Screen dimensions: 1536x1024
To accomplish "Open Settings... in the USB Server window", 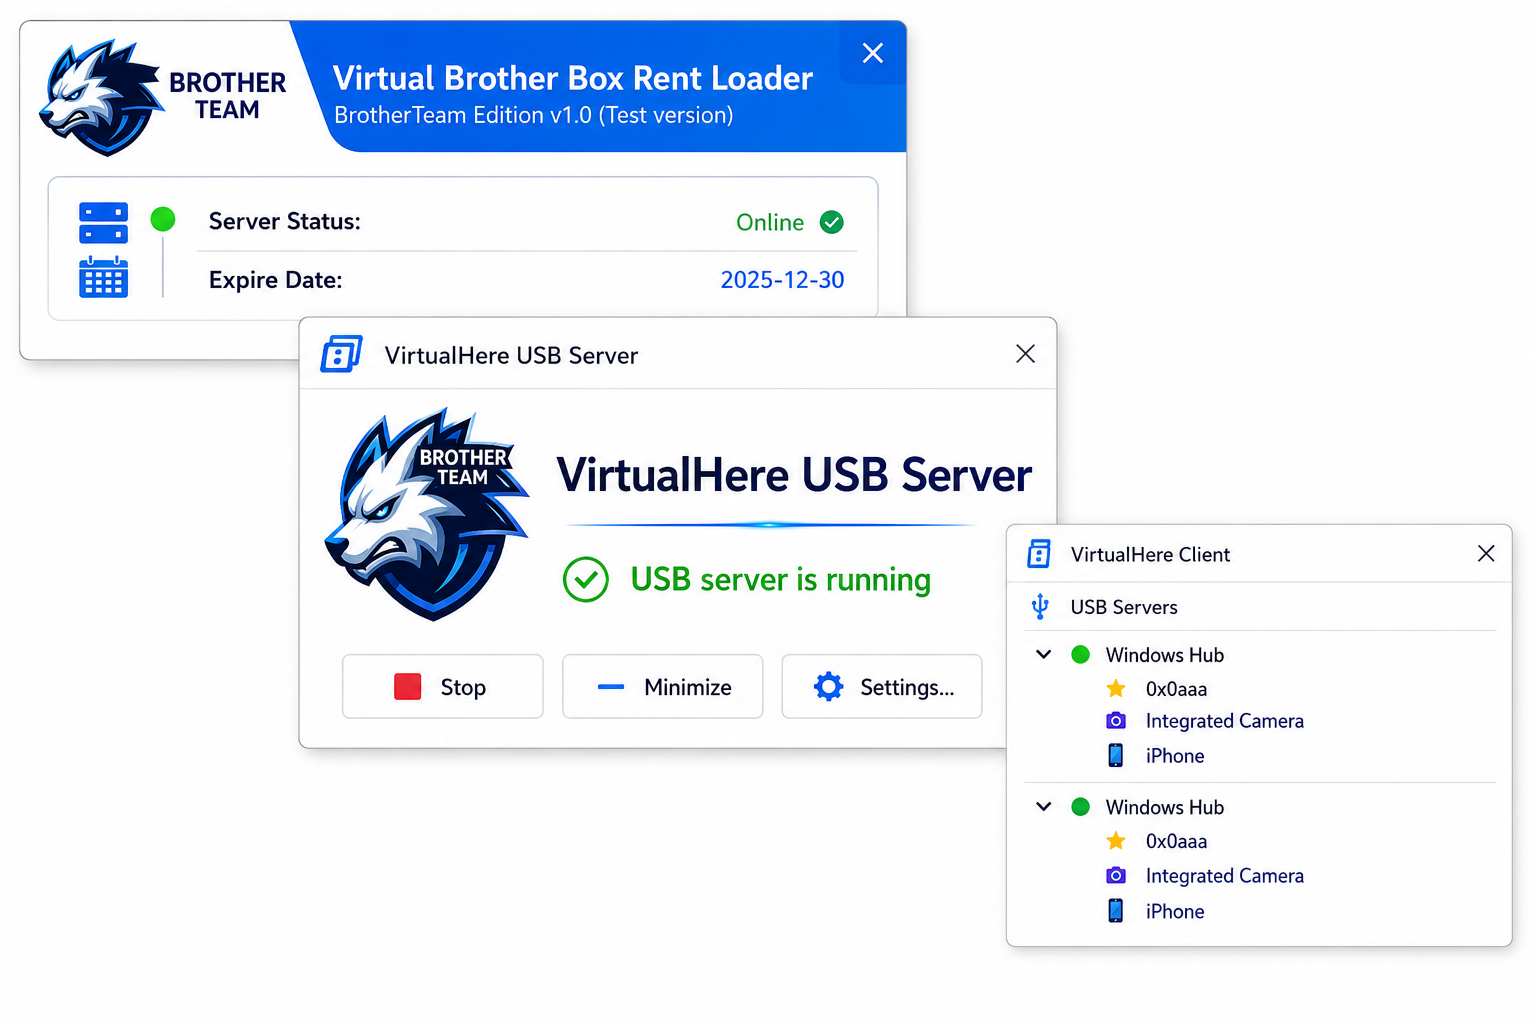I will pyautogui.click(x=882, y=687).
